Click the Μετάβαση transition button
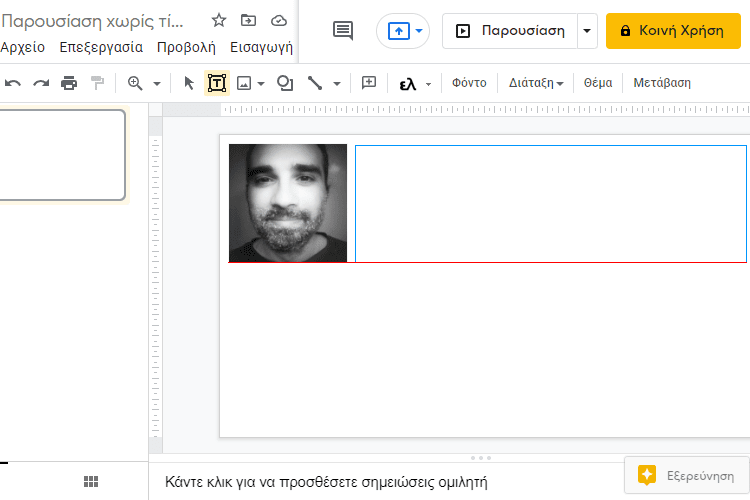This screenshot has height=500, width=750. tap(662, 83)
